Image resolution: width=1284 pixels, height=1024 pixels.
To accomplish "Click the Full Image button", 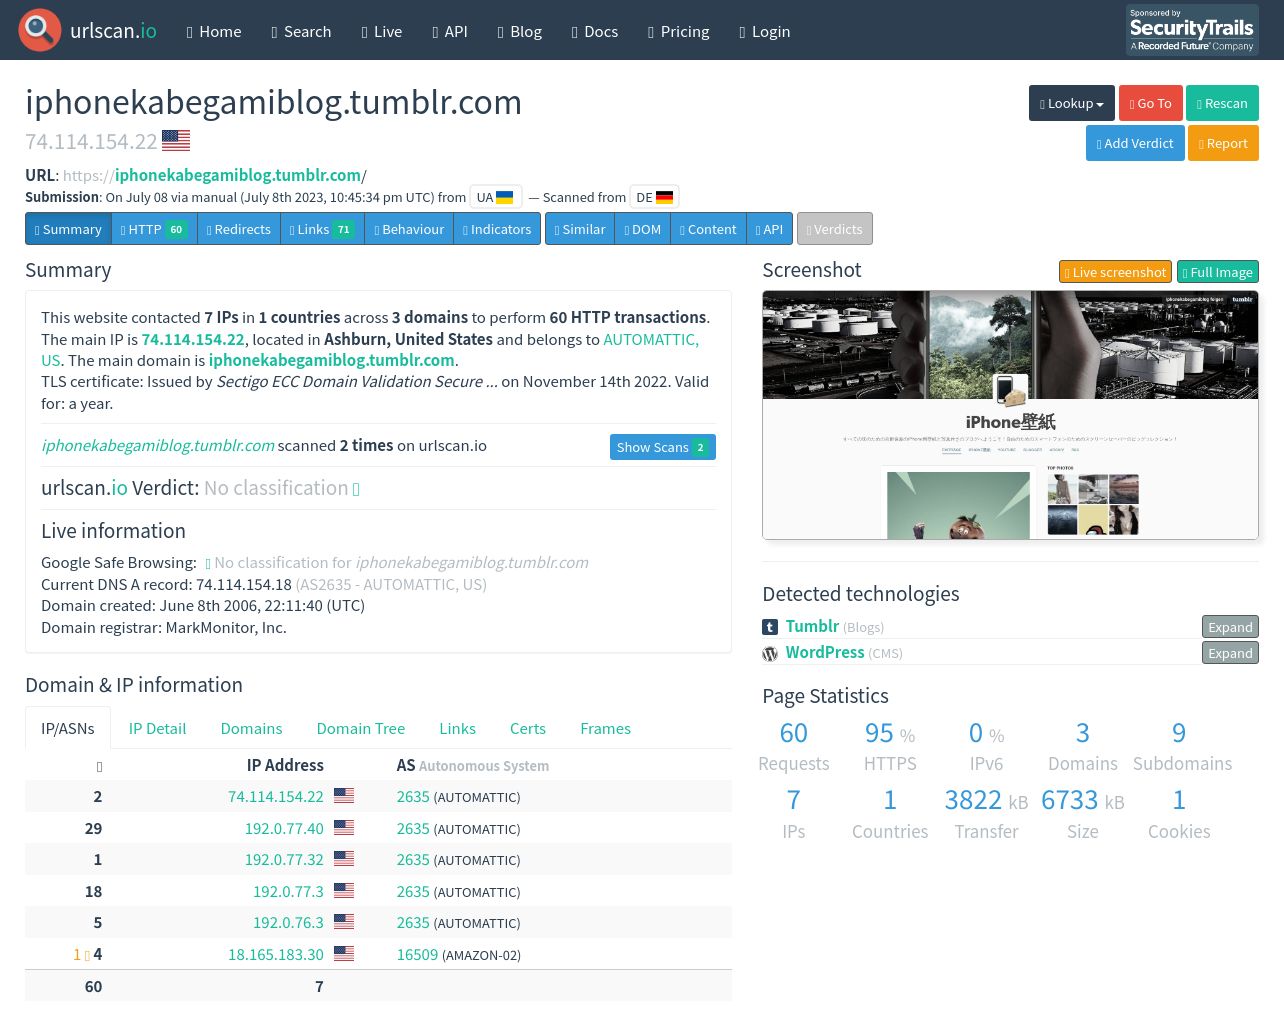I will coord(1218,272).
